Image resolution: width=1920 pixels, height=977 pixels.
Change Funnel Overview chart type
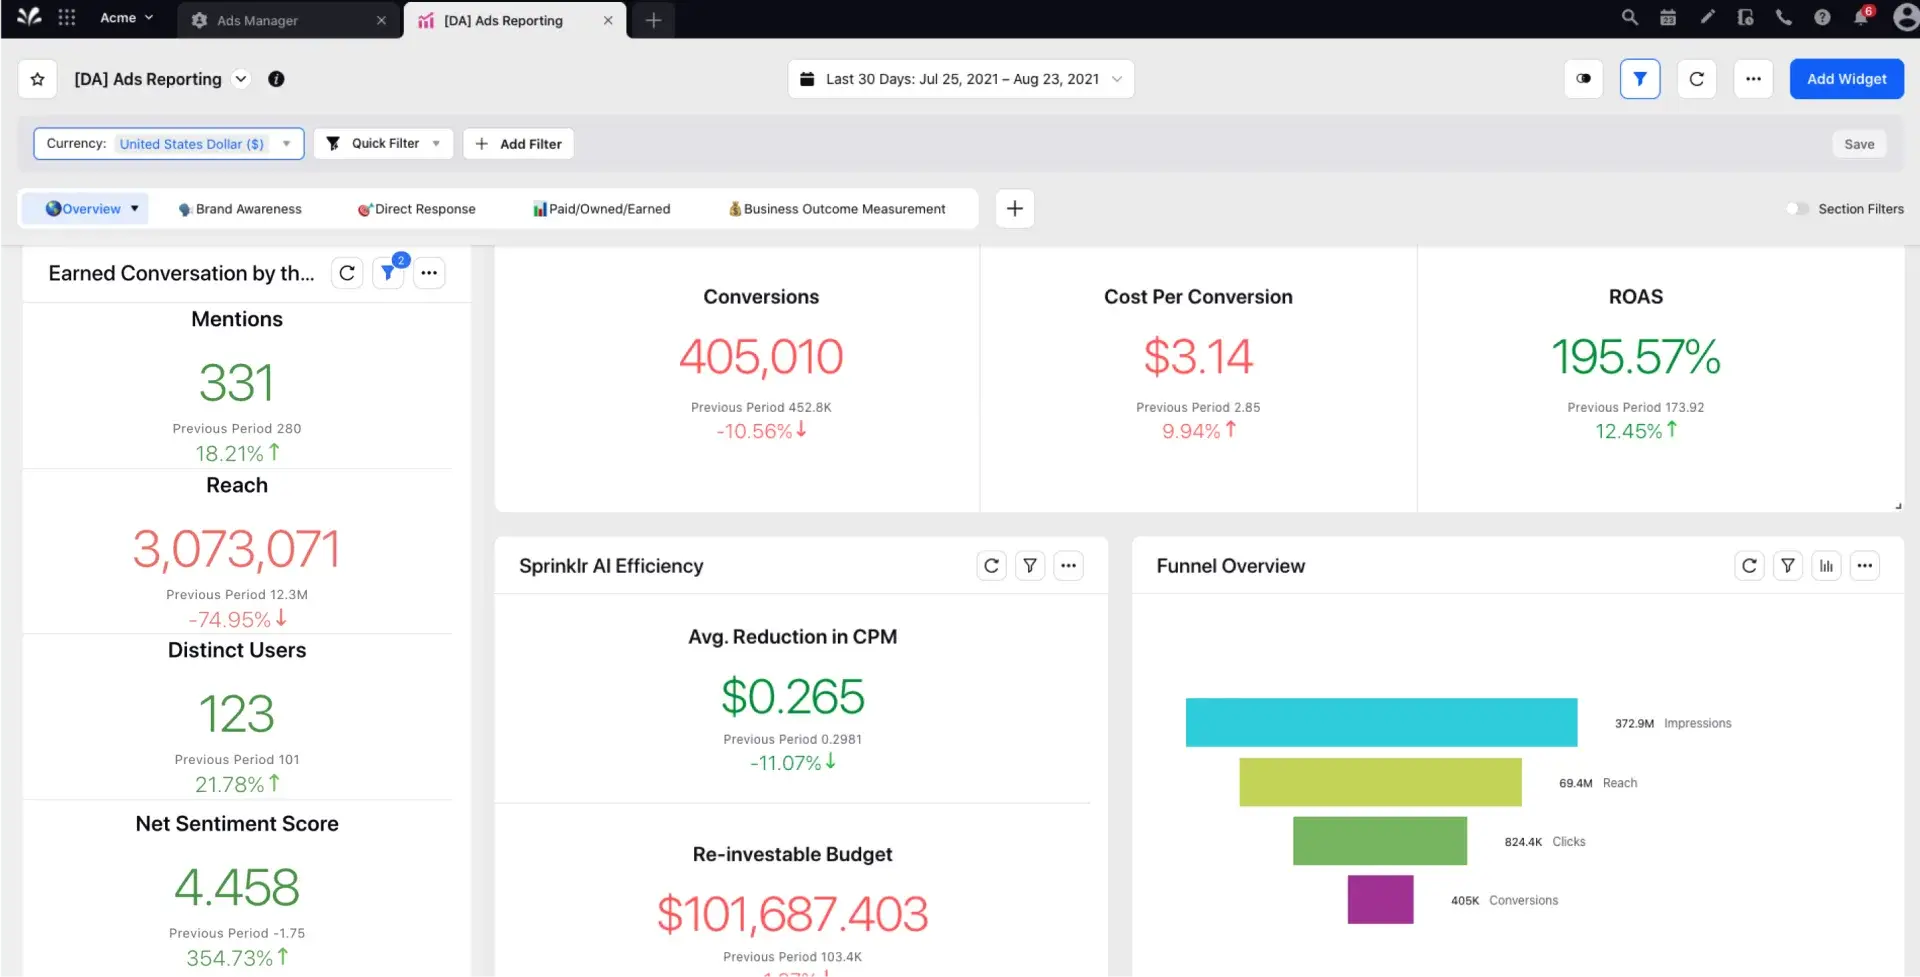click(x=1826, y=566)
